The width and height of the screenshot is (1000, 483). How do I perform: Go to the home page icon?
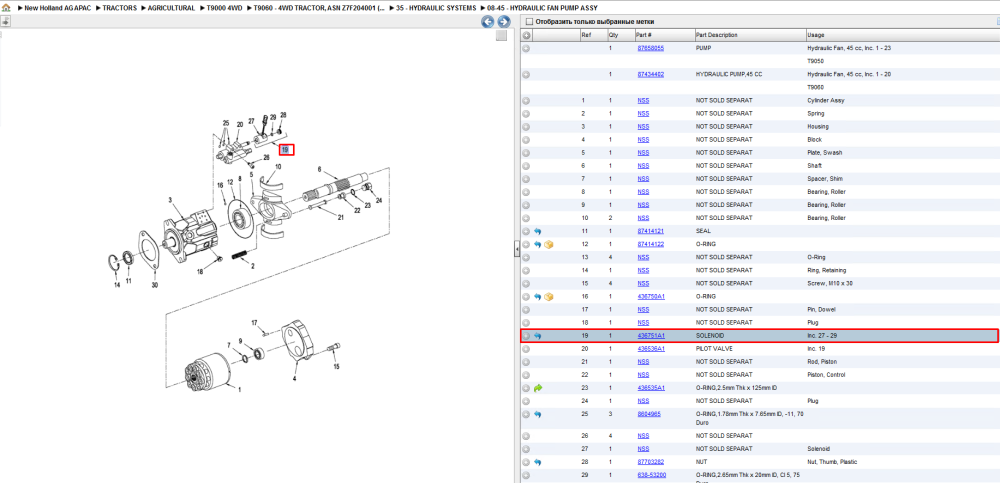click(6, 8)
